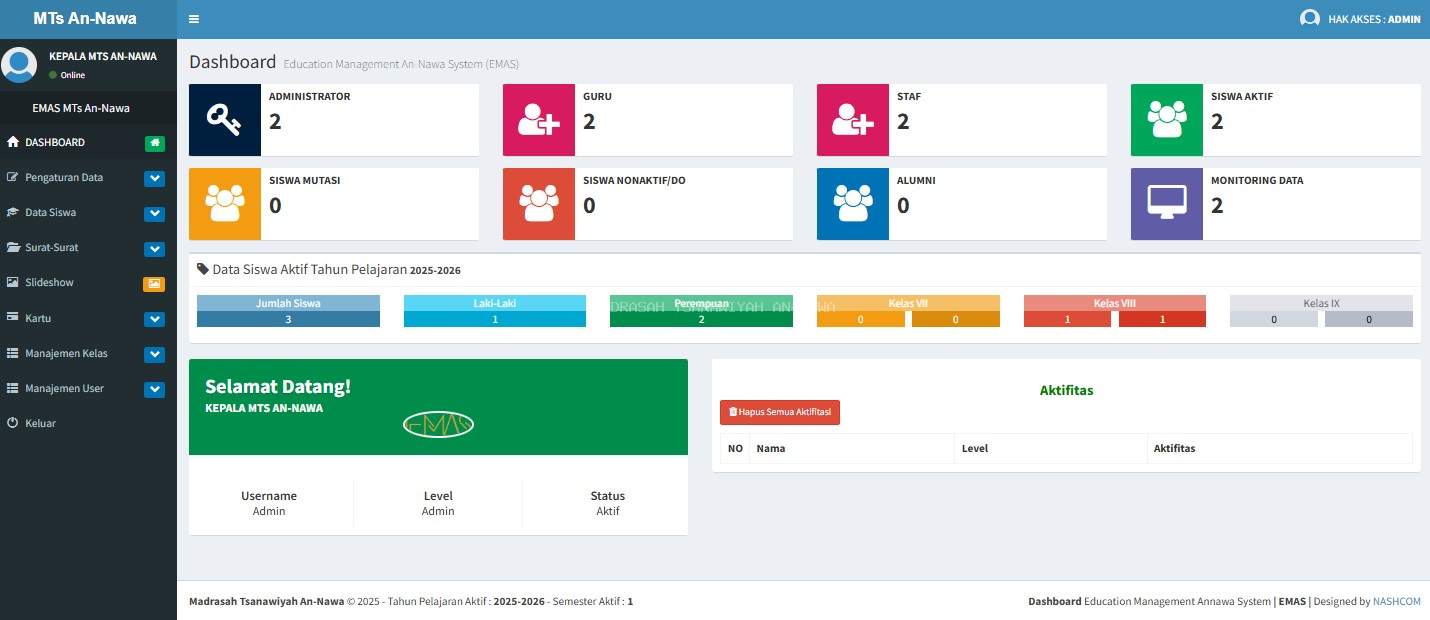Click Hapus Semua Aktifitas button
Image resolution: width=1430 pixels, height=620 pixels.
tap(779, 412)
